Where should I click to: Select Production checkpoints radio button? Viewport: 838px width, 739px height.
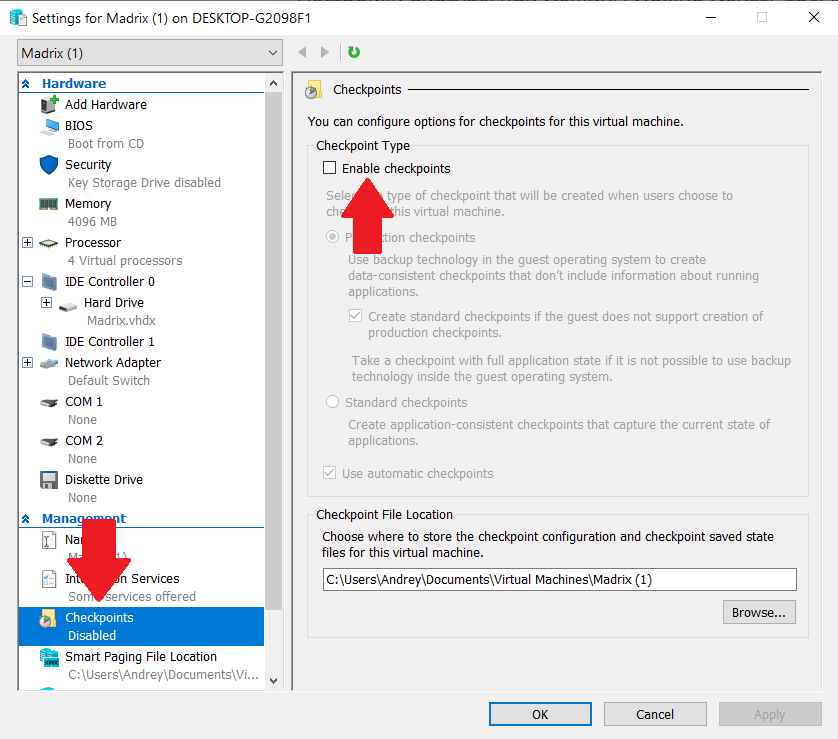332,236
